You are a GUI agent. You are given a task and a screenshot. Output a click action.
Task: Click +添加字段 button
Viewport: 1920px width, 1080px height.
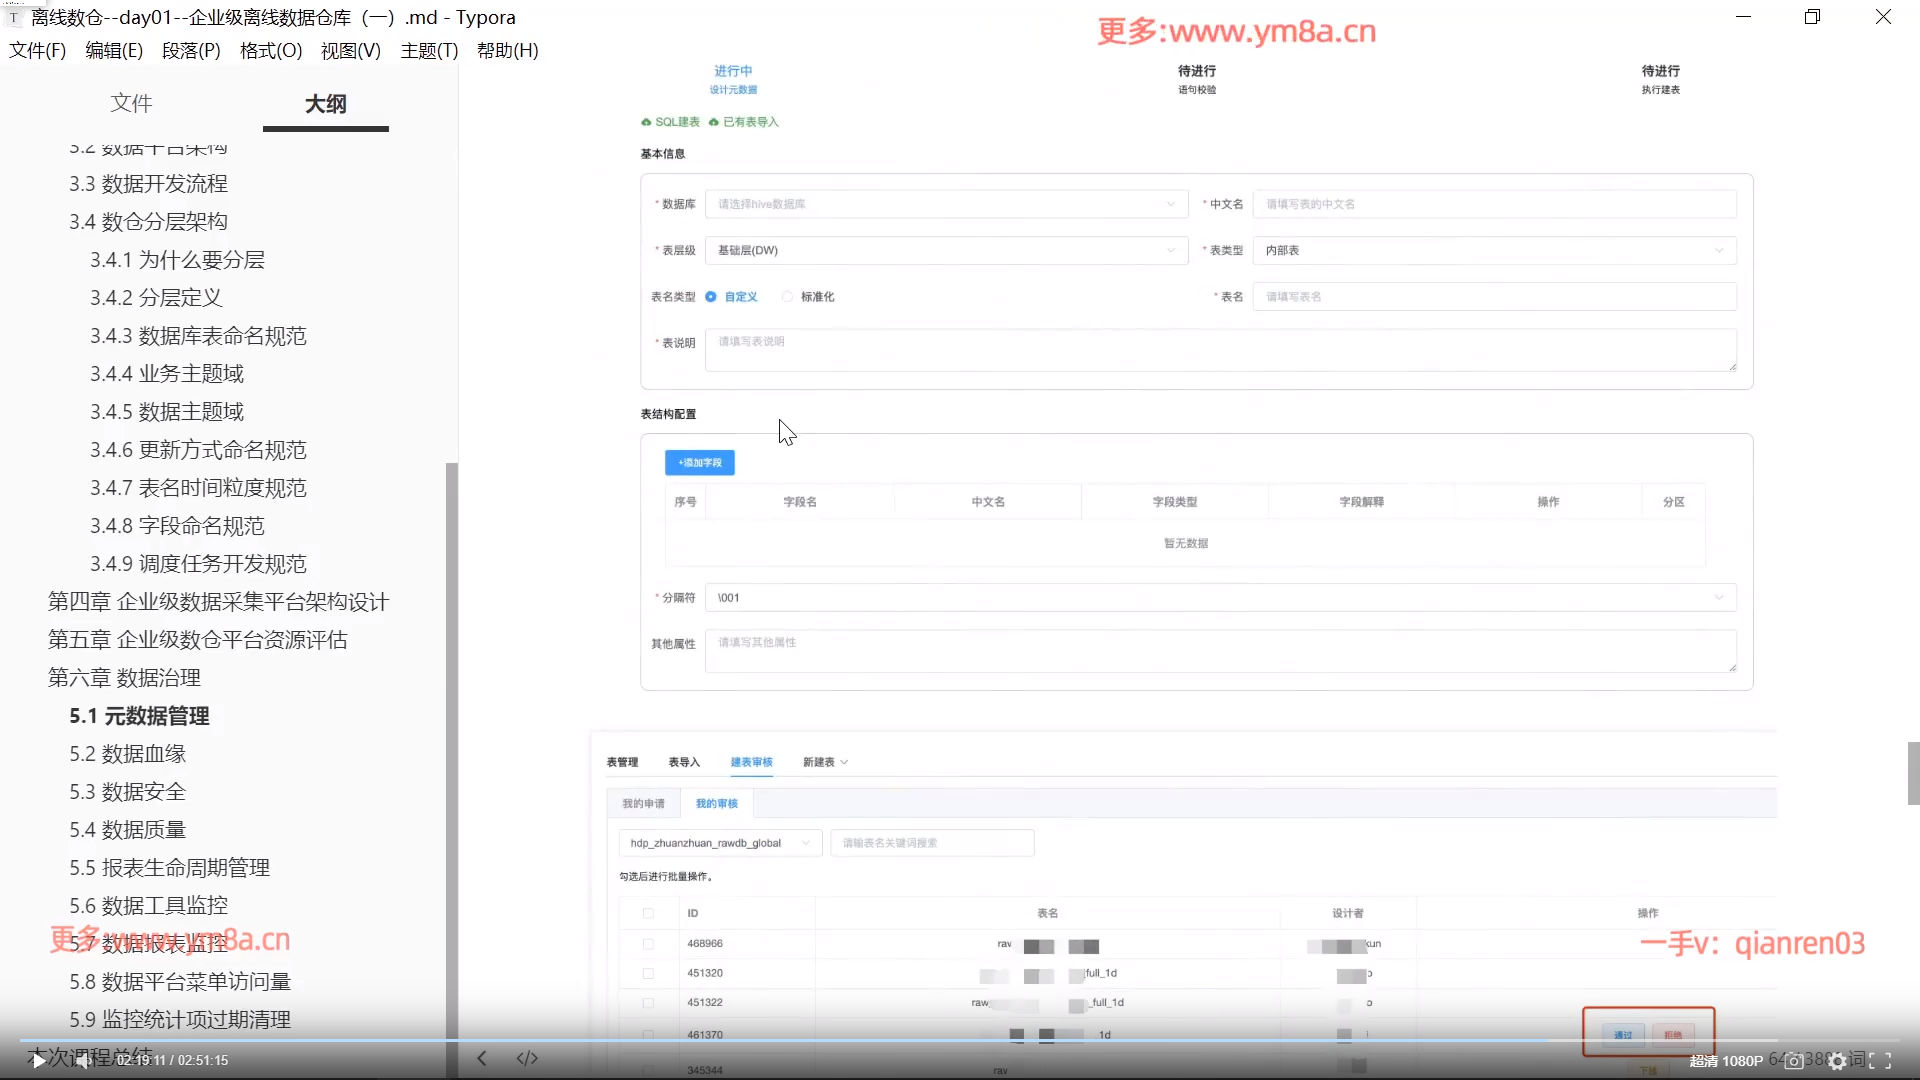(700, 463)
